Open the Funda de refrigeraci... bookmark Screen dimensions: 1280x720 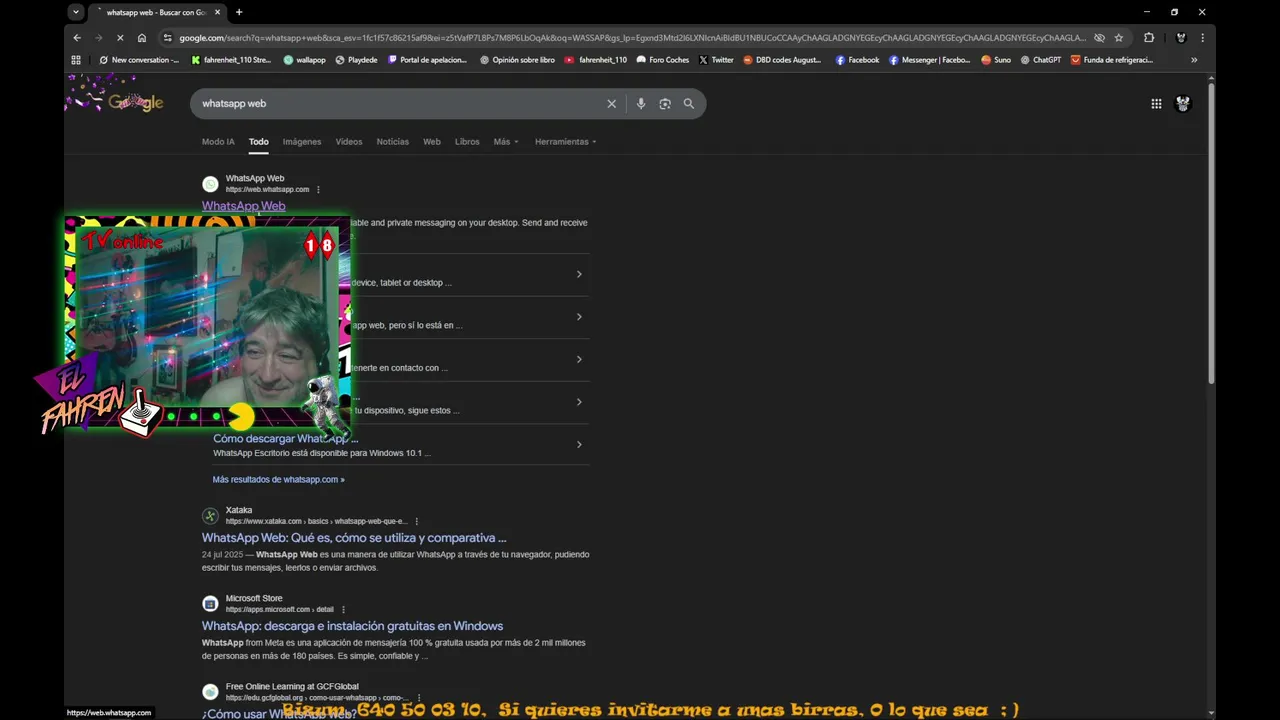coord(1112,60)
